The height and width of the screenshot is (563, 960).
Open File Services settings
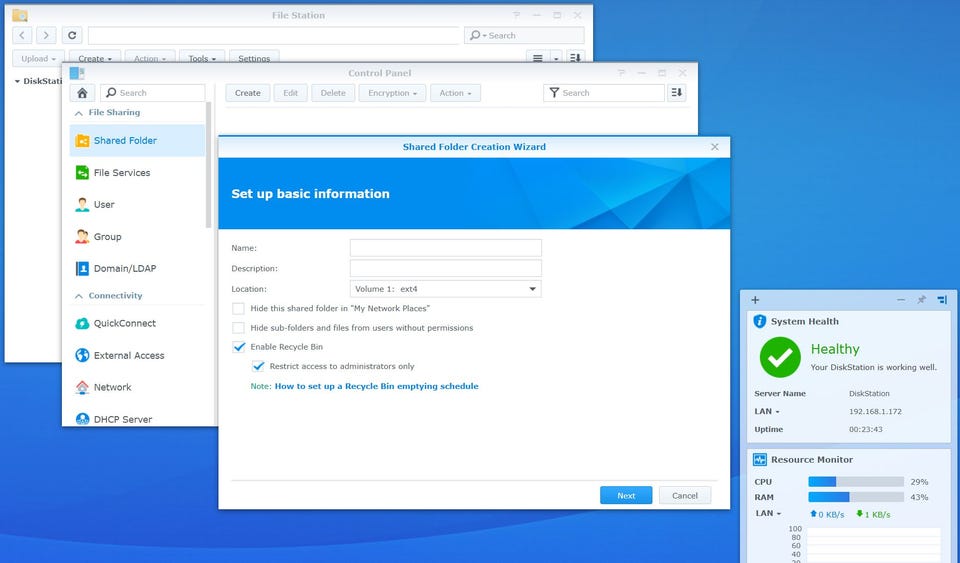click(x=121, y=173)
